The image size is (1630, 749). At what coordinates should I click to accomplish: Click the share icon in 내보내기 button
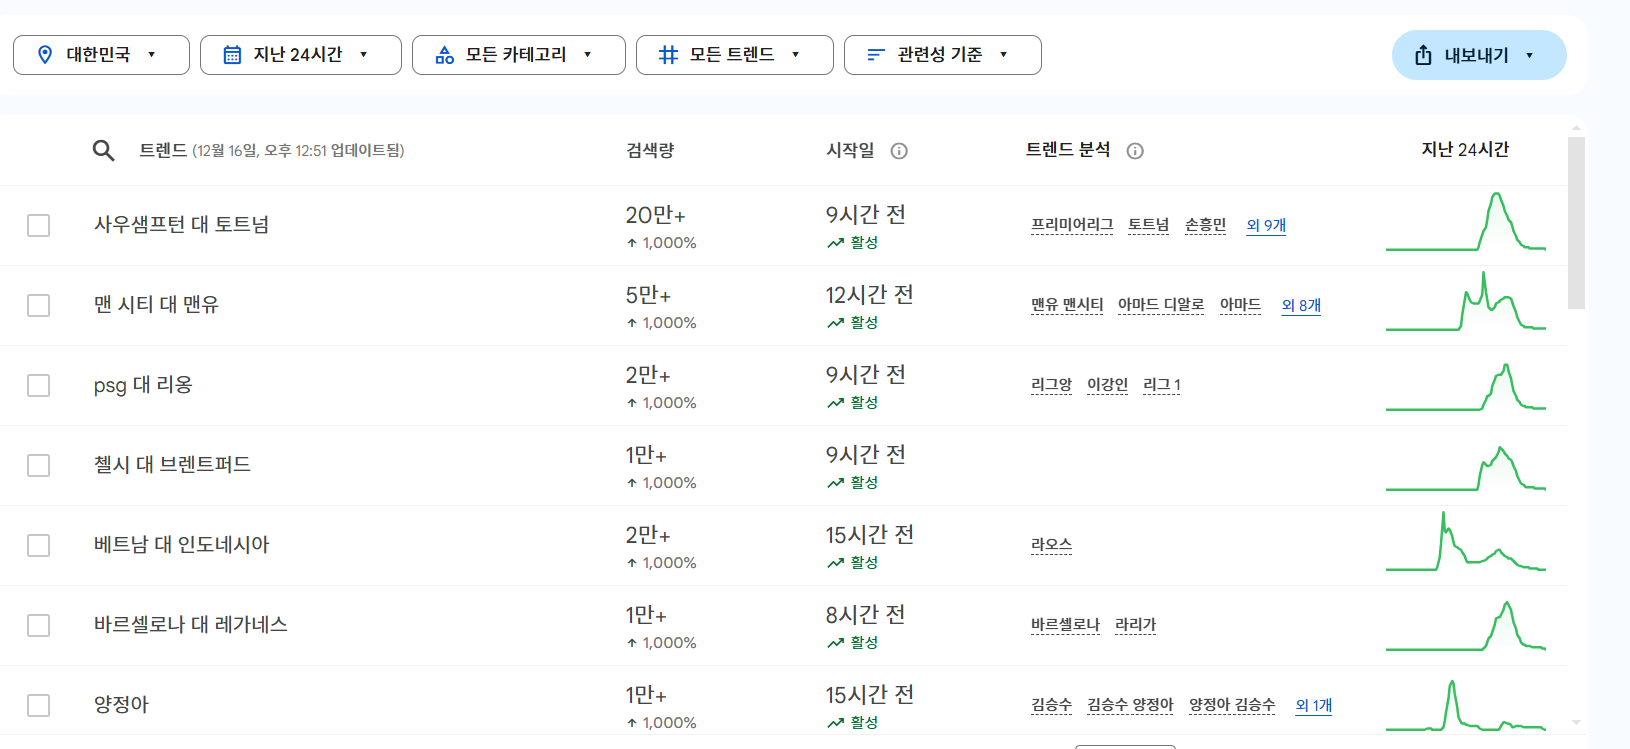pyautogui.click(x=1423, y=55)
